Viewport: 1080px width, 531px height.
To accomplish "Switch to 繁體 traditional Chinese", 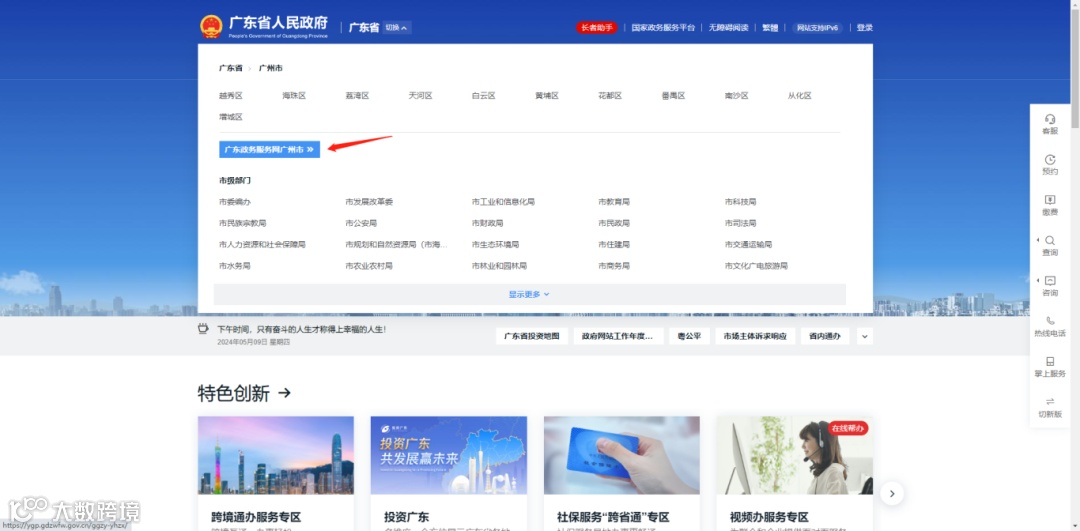I will (x=770, y=28).
